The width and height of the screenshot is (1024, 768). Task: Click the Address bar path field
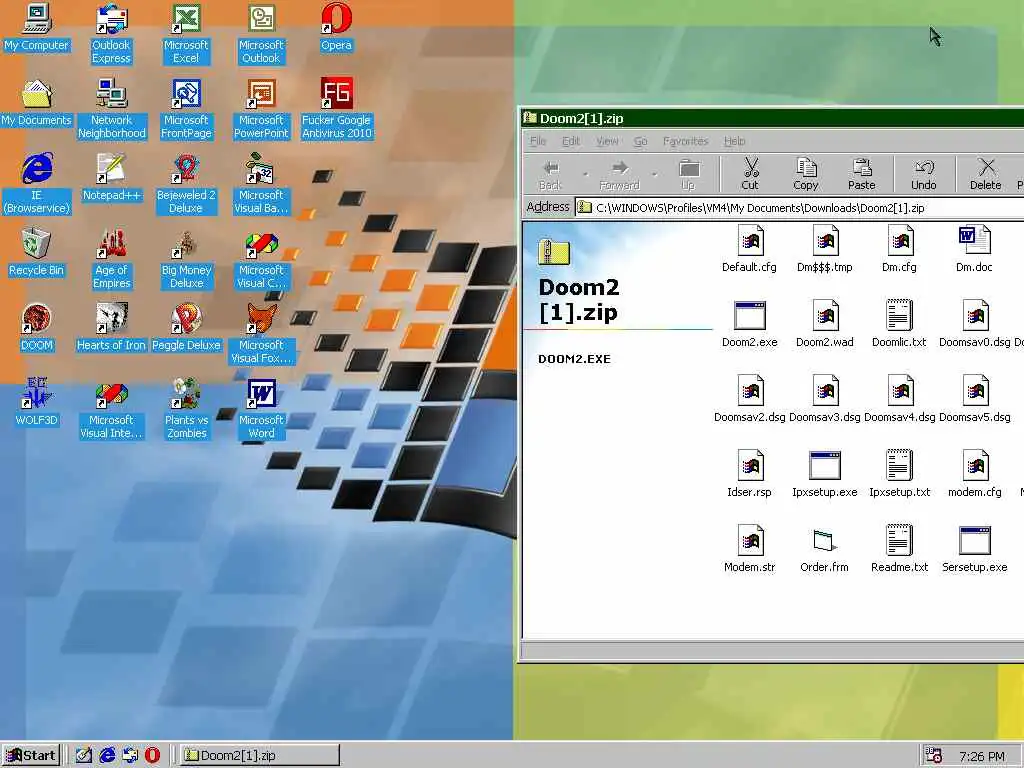pyautogui.click(x=800, y=208)
